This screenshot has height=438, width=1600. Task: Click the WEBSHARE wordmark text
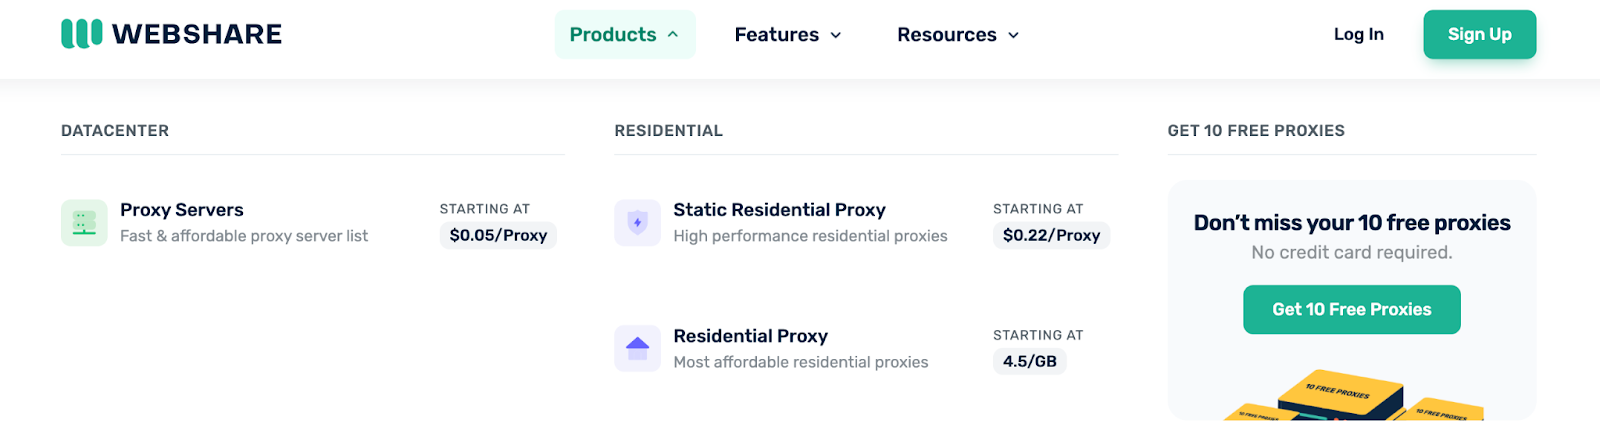(x=197, y=34)
